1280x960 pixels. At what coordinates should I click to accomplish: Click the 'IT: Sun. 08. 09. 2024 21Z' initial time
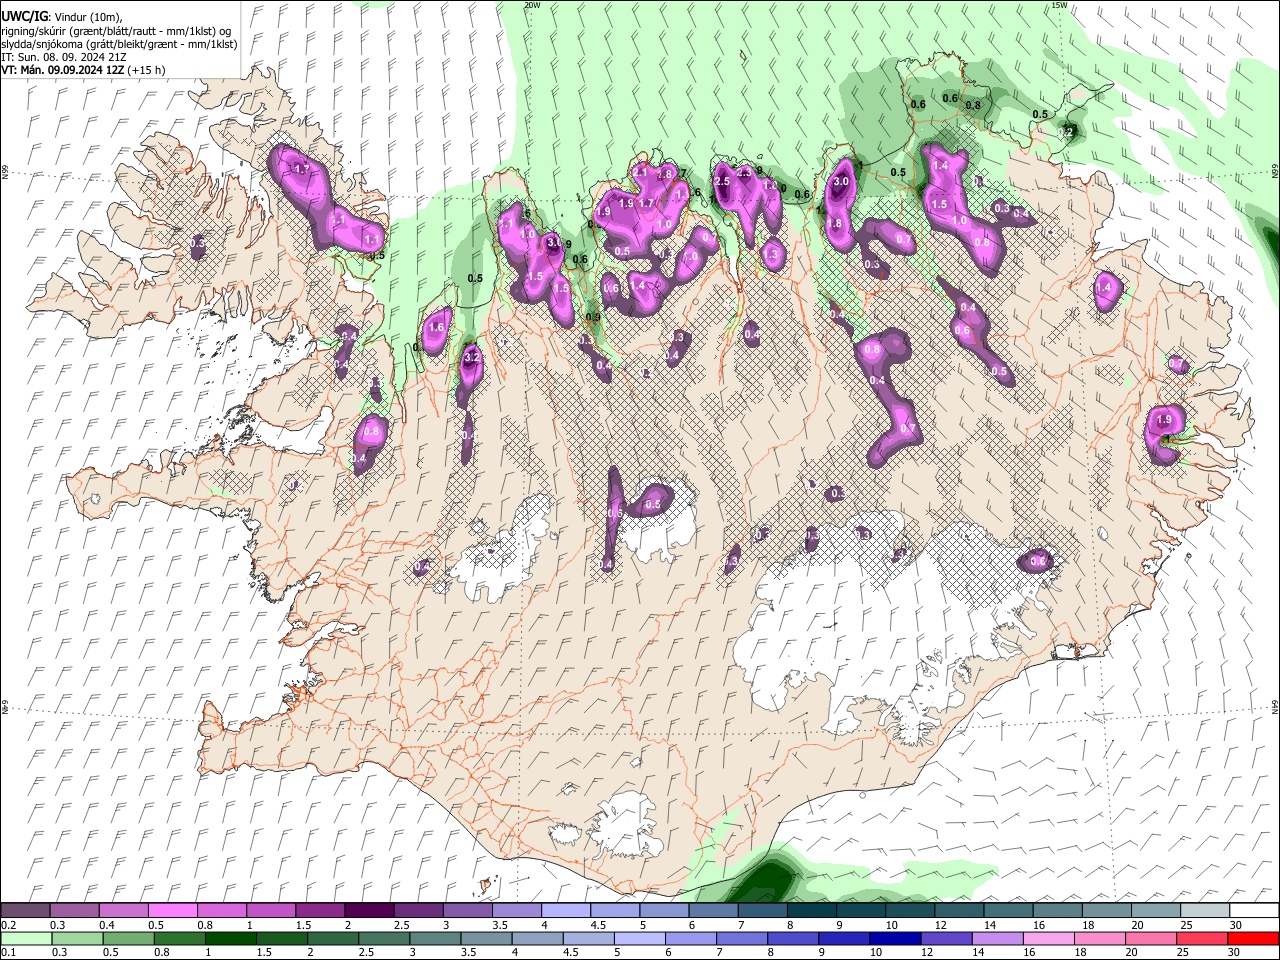63,57
